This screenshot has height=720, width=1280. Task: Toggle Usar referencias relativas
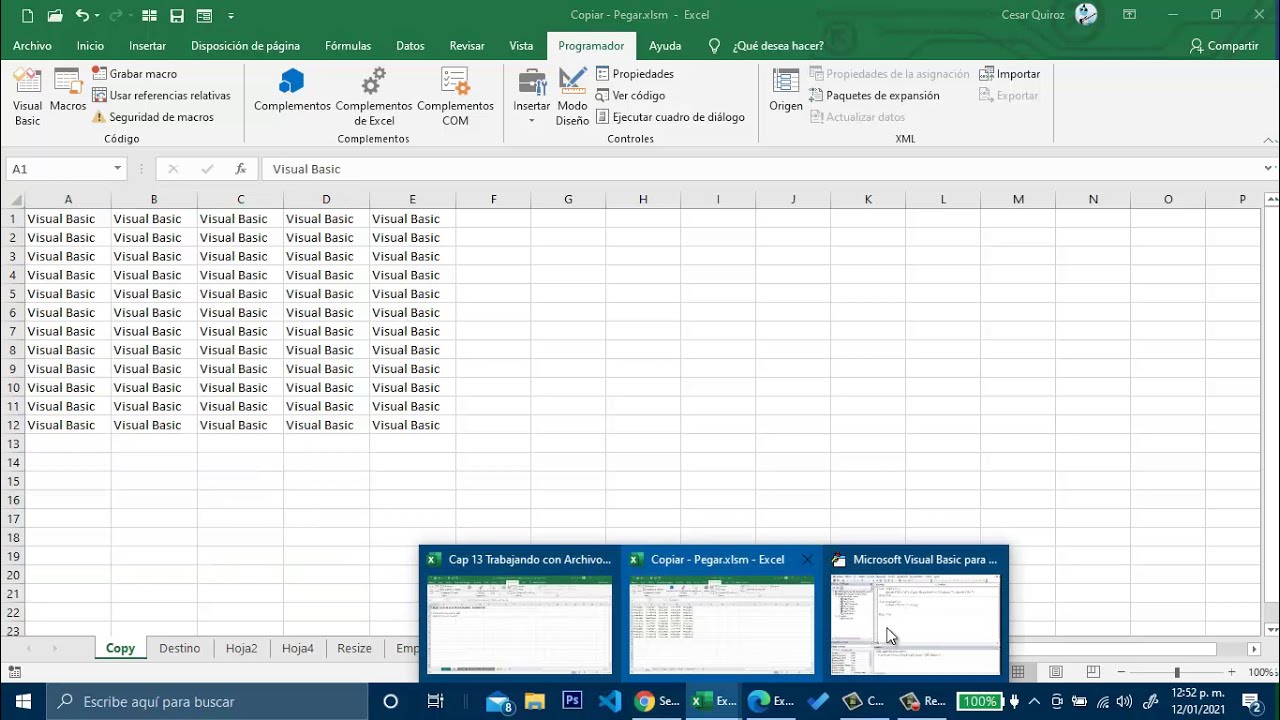161,95
